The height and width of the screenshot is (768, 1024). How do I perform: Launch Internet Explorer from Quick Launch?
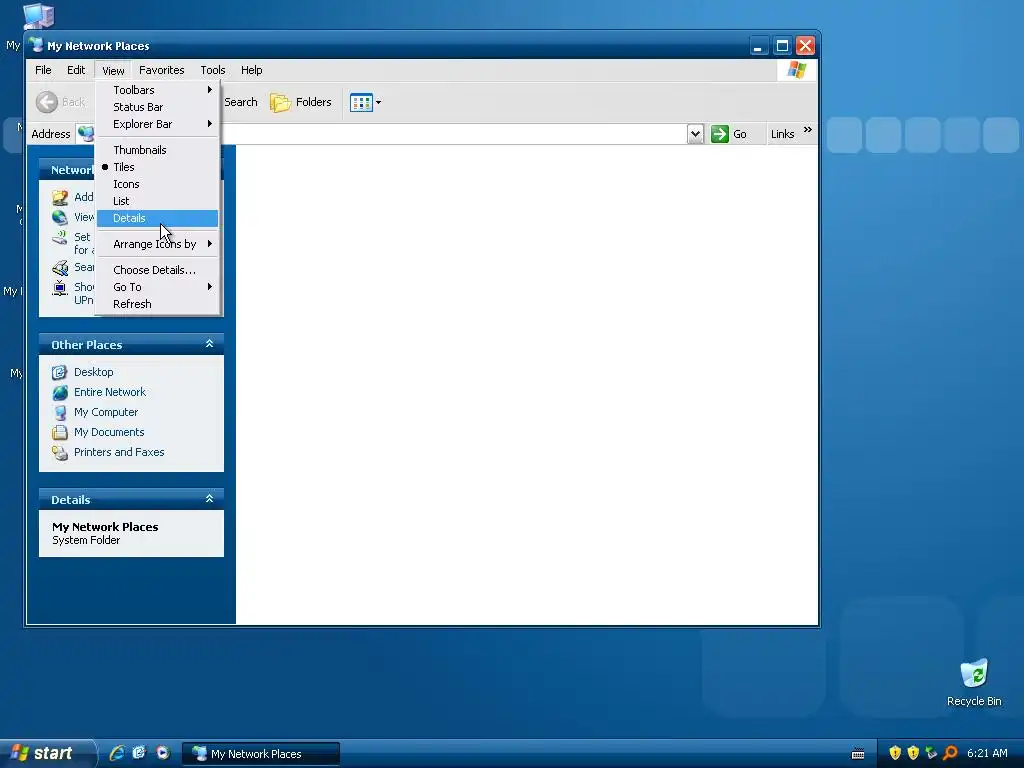click(x=116, y=753)
